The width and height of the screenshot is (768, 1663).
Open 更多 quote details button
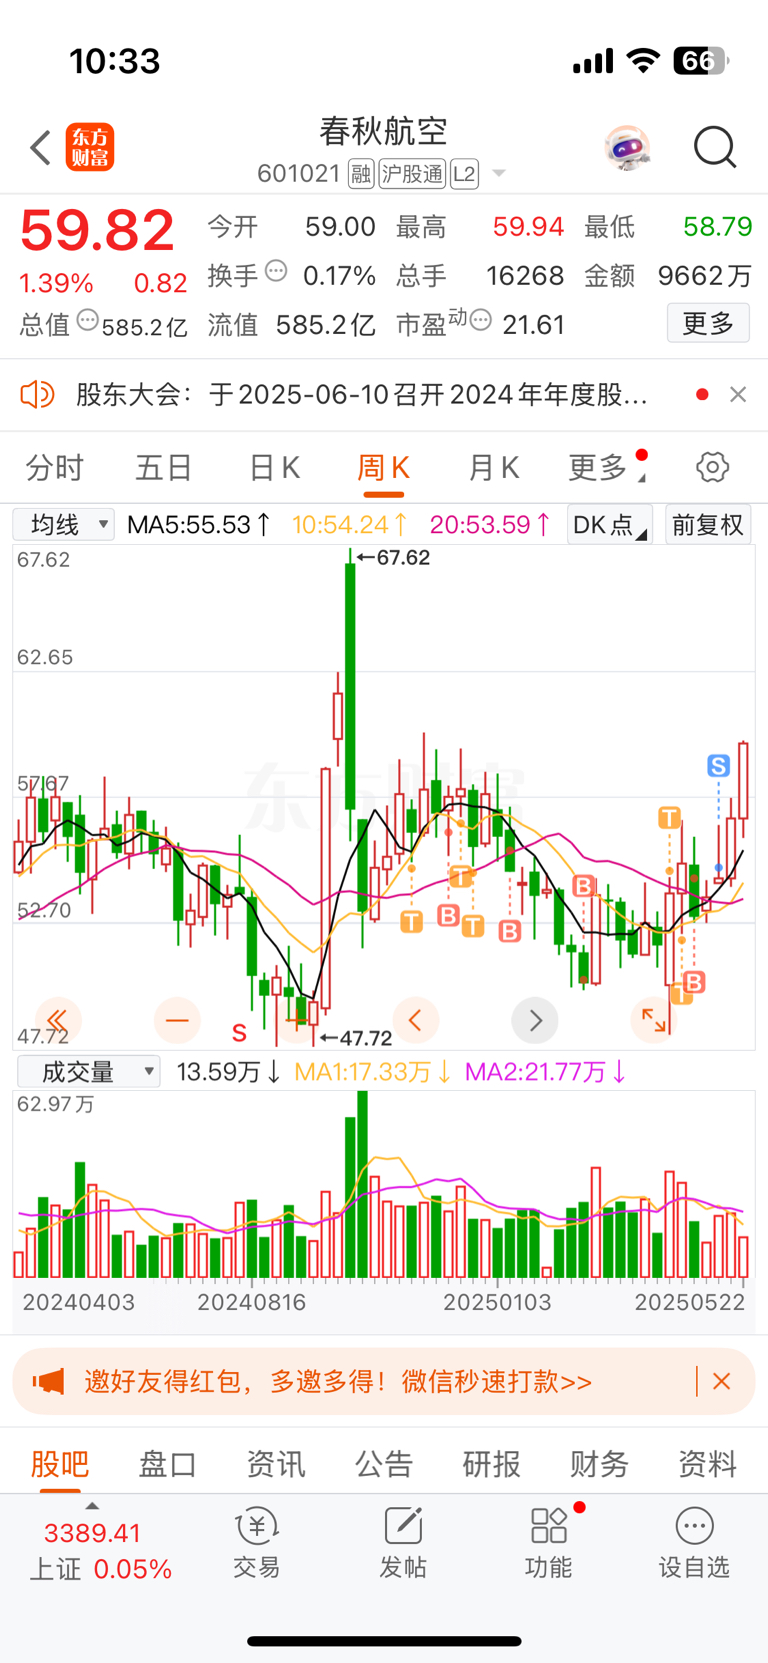pos(708,323)
